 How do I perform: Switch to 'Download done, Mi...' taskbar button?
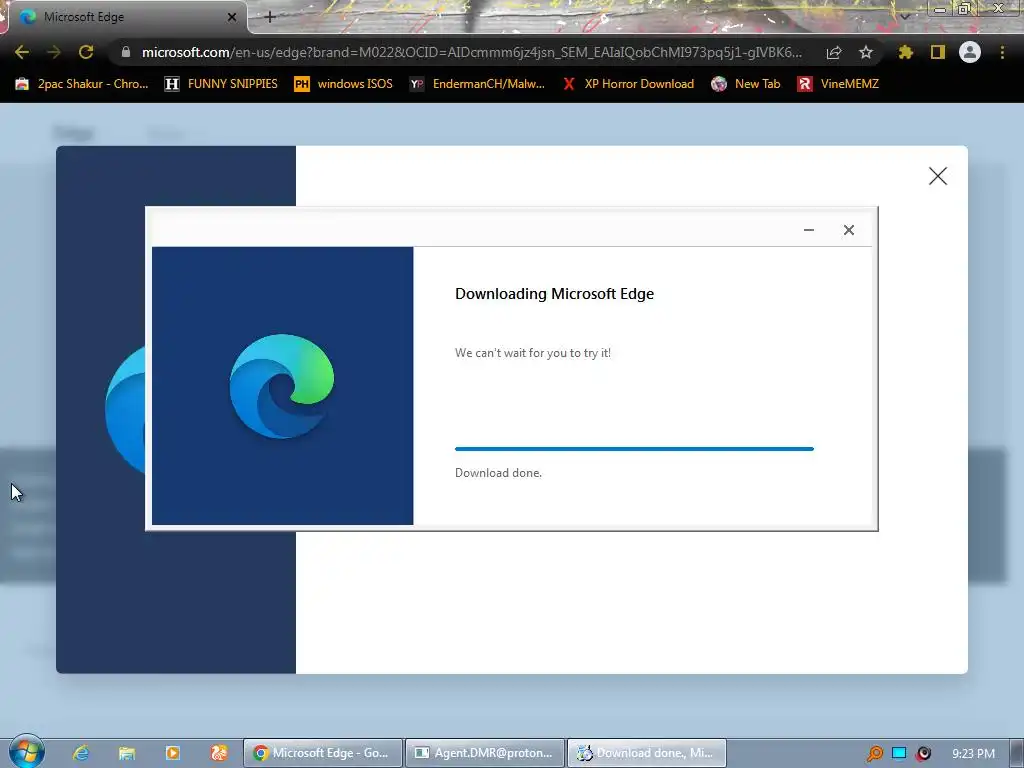[x=647, y=753]
